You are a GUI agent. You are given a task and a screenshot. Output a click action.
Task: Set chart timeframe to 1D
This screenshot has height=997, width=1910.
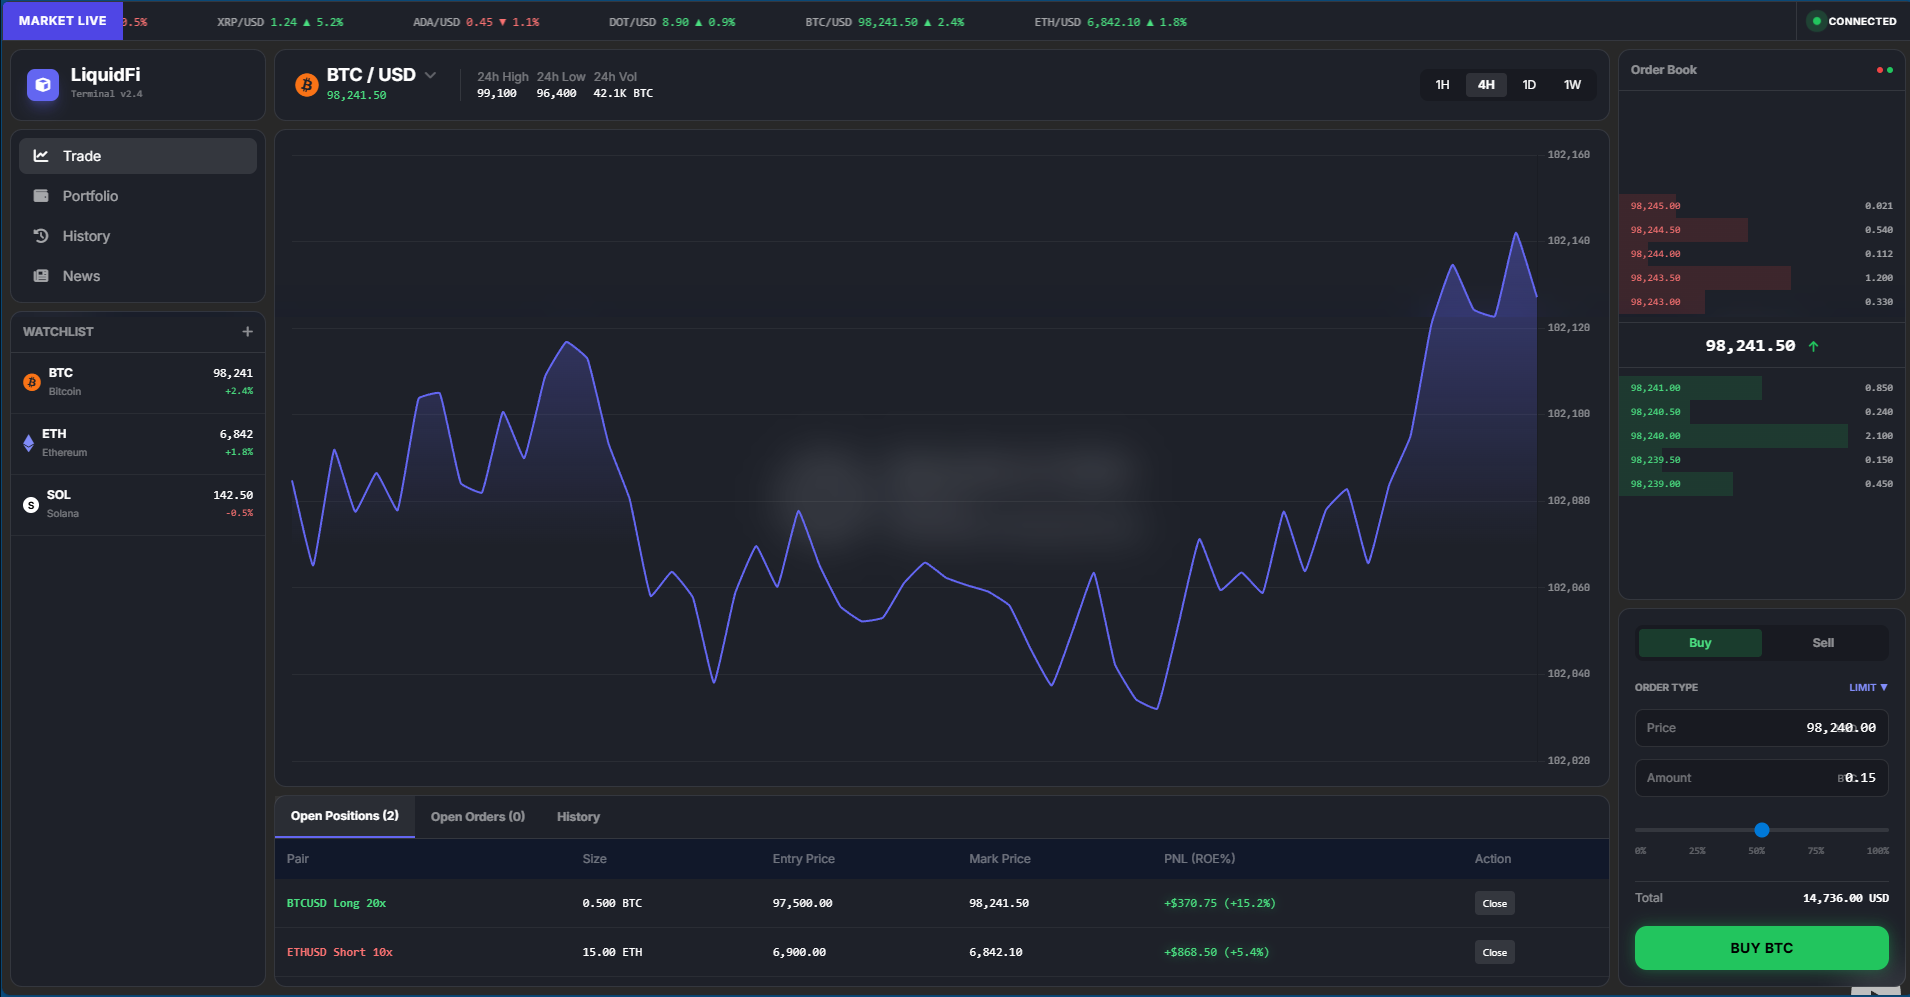(x=1529, y=85)
